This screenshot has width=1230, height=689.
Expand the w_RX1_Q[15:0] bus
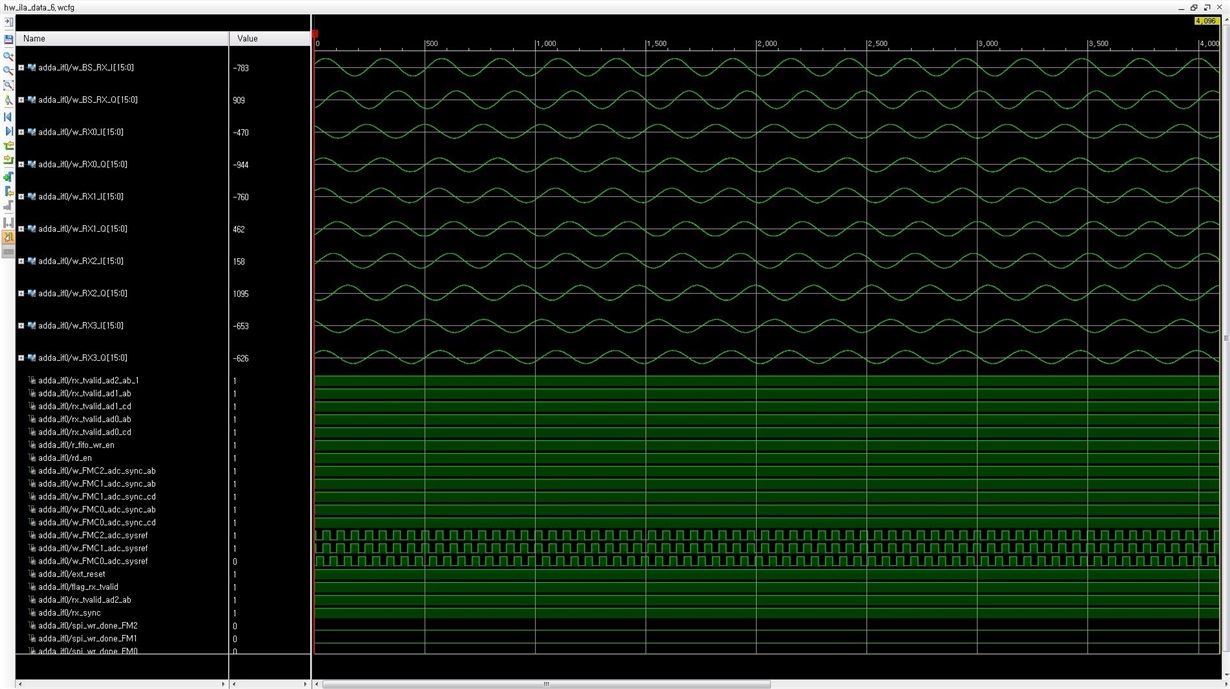pyautogui.click(x=21, y=229)
